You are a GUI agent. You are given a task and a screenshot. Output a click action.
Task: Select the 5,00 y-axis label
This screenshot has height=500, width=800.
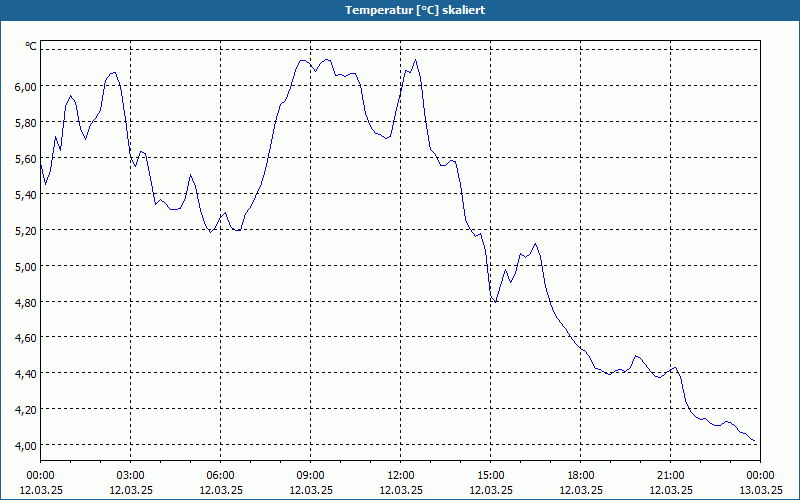pos(26,267)
